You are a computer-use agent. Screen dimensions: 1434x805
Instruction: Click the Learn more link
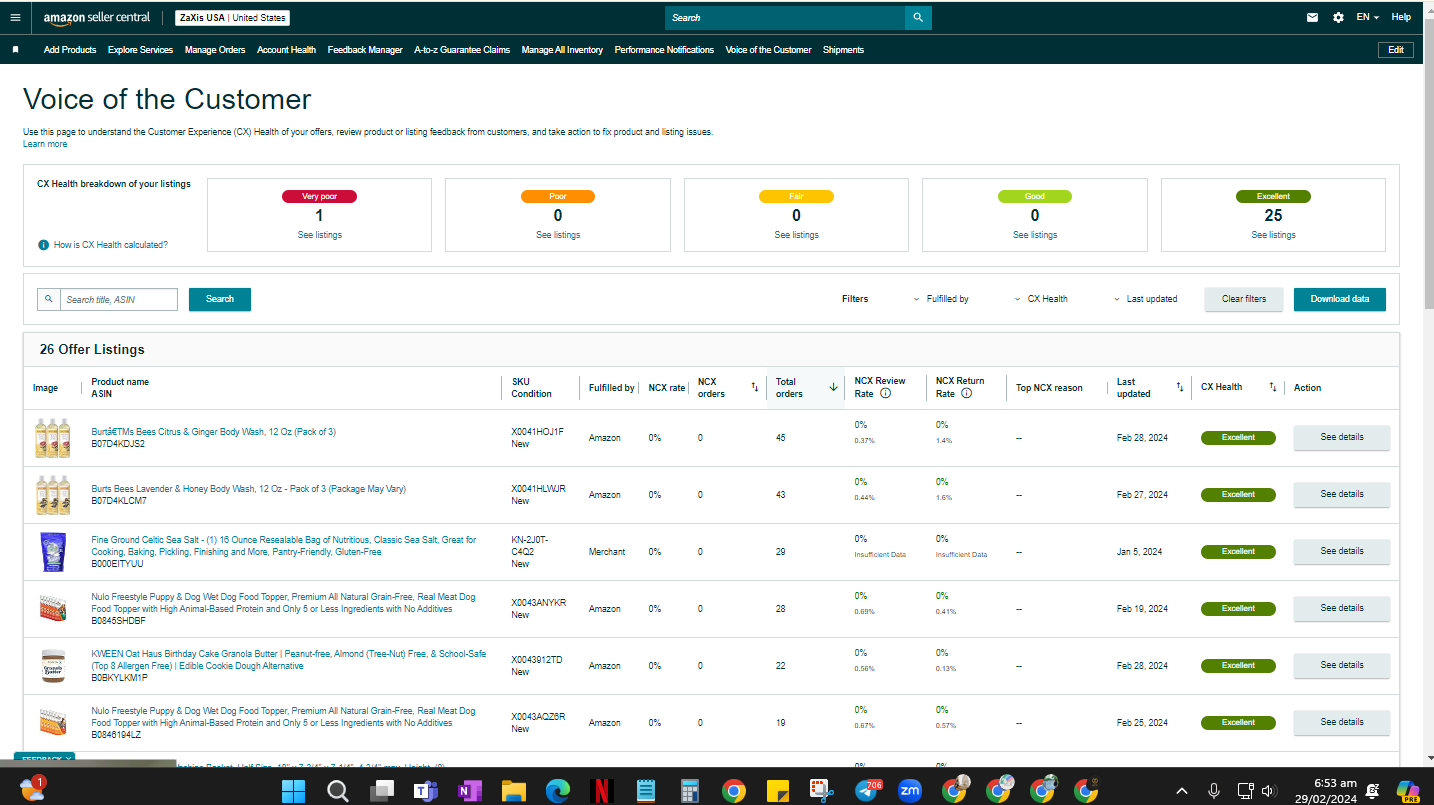pyautogui.click(x=45, y=144)
